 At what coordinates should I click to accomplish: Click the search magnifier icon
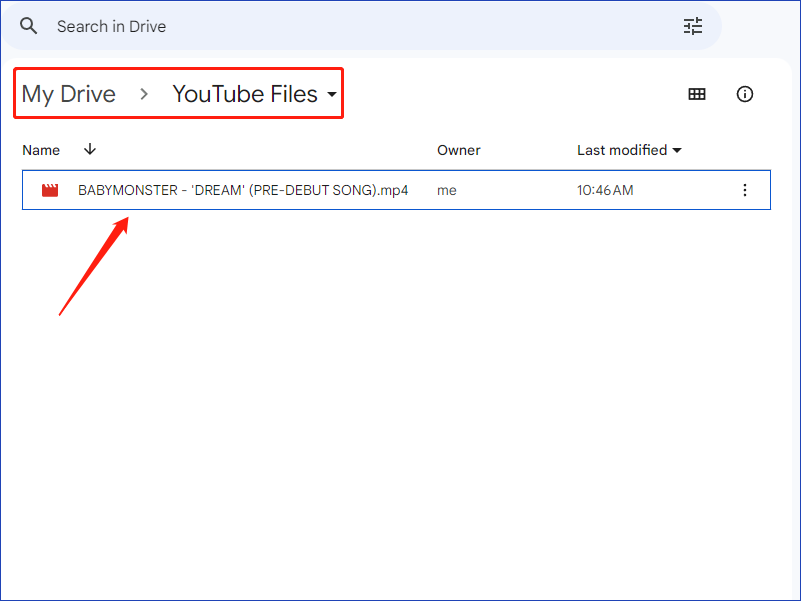point(29,26)
